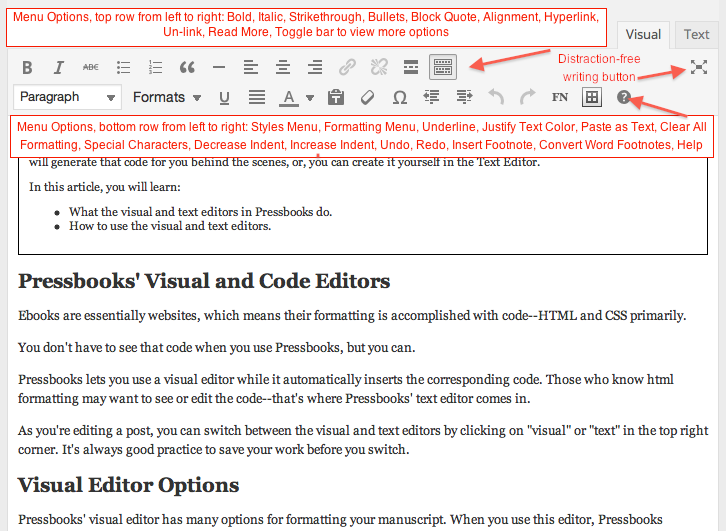Open the editor Help
Image resolution: width=726 pixels, height=531 pixels.
[x=624, y=97]
